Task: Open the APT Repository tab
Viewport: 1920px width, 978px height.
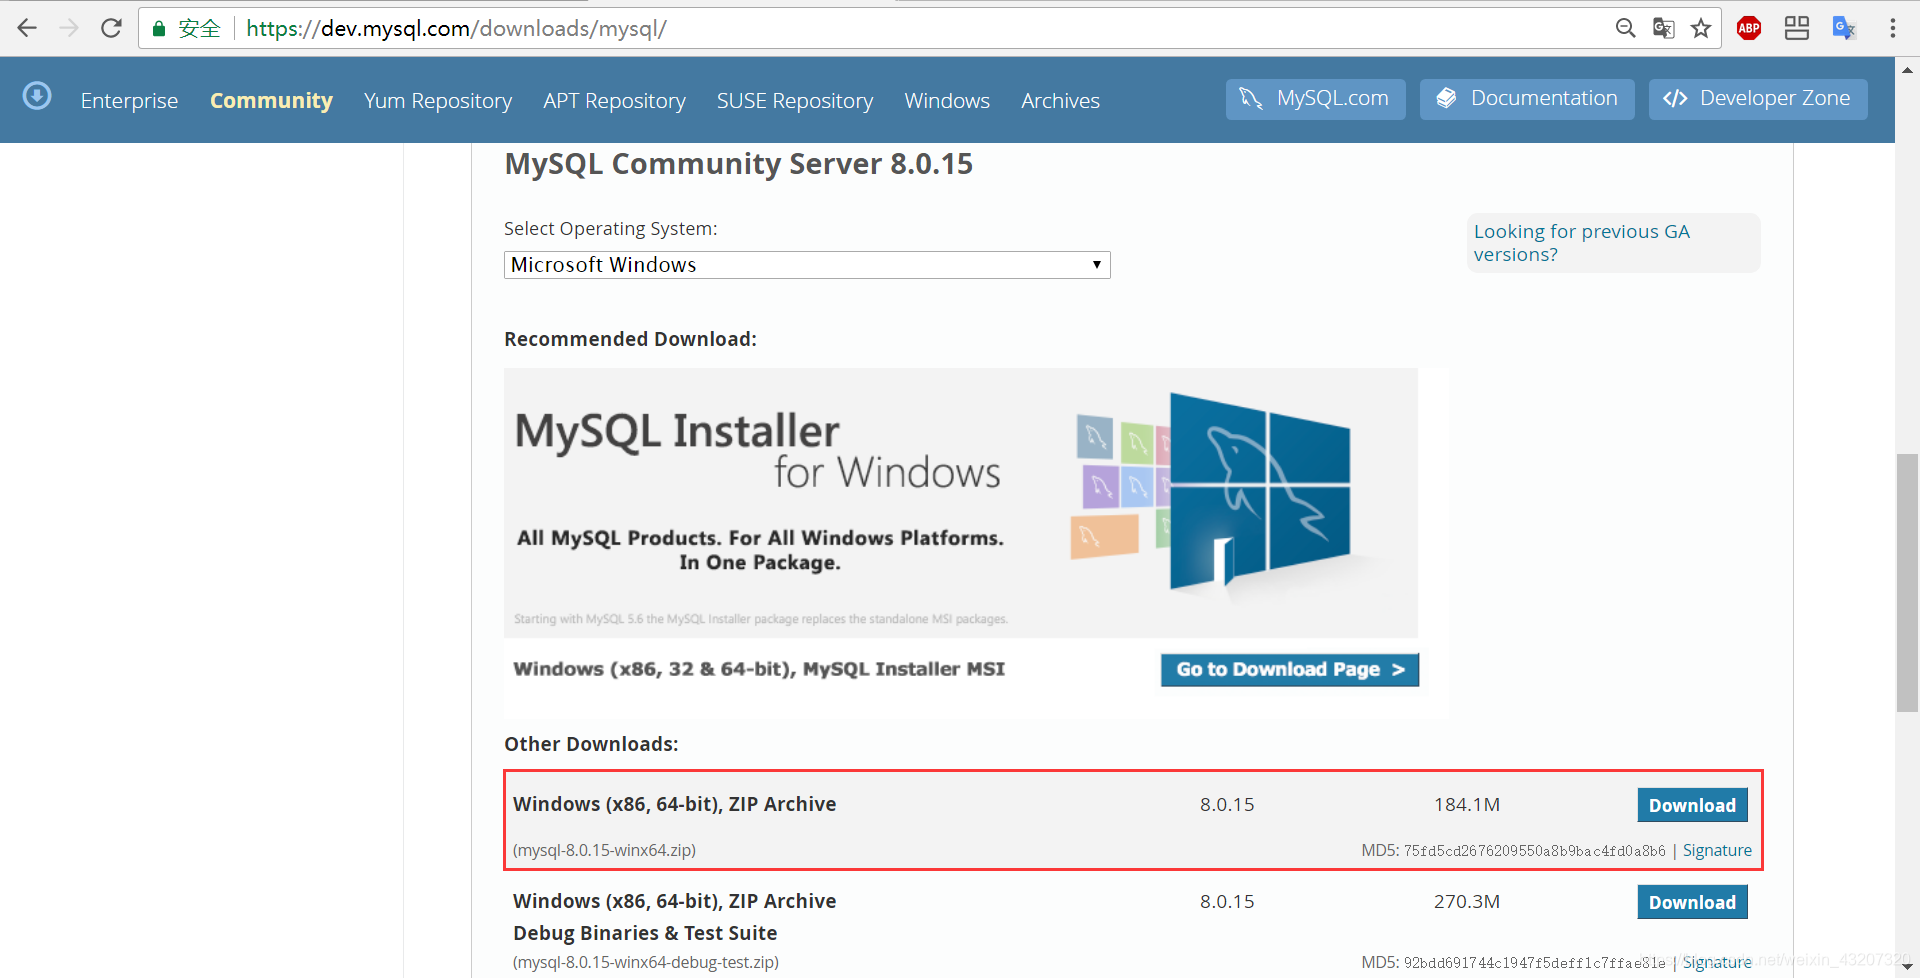Action: [614, 100]
